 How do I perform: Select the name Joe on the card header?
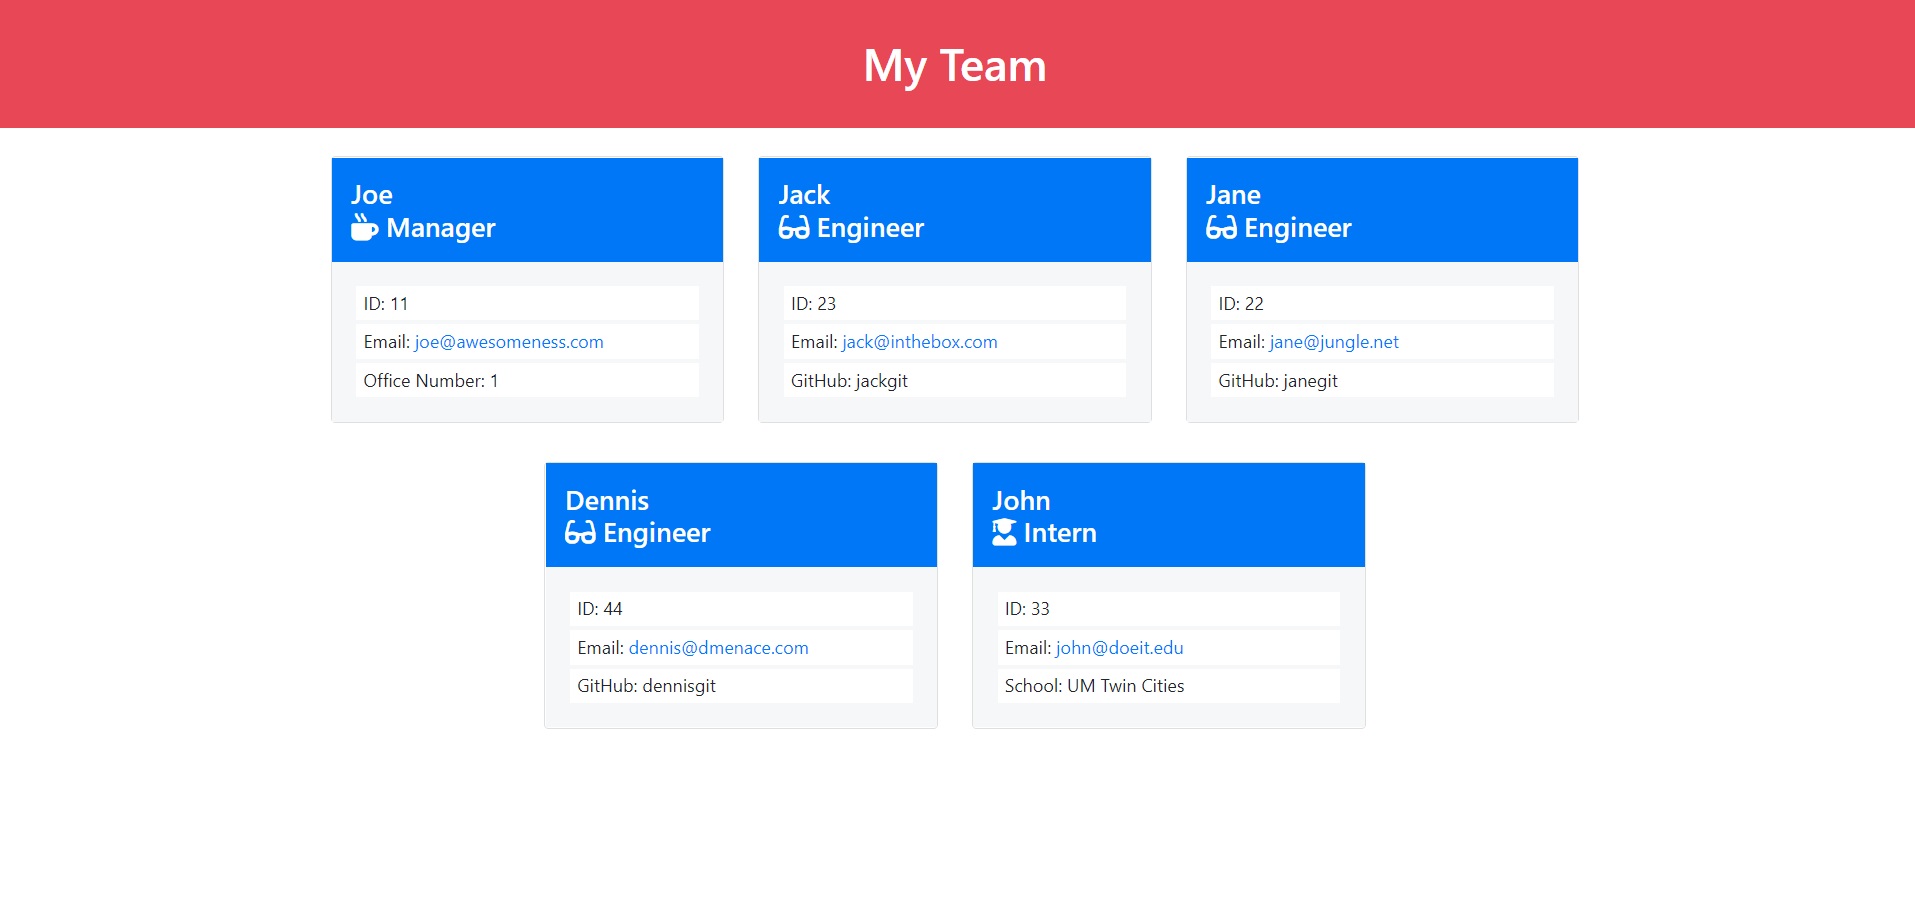point(372,195)
